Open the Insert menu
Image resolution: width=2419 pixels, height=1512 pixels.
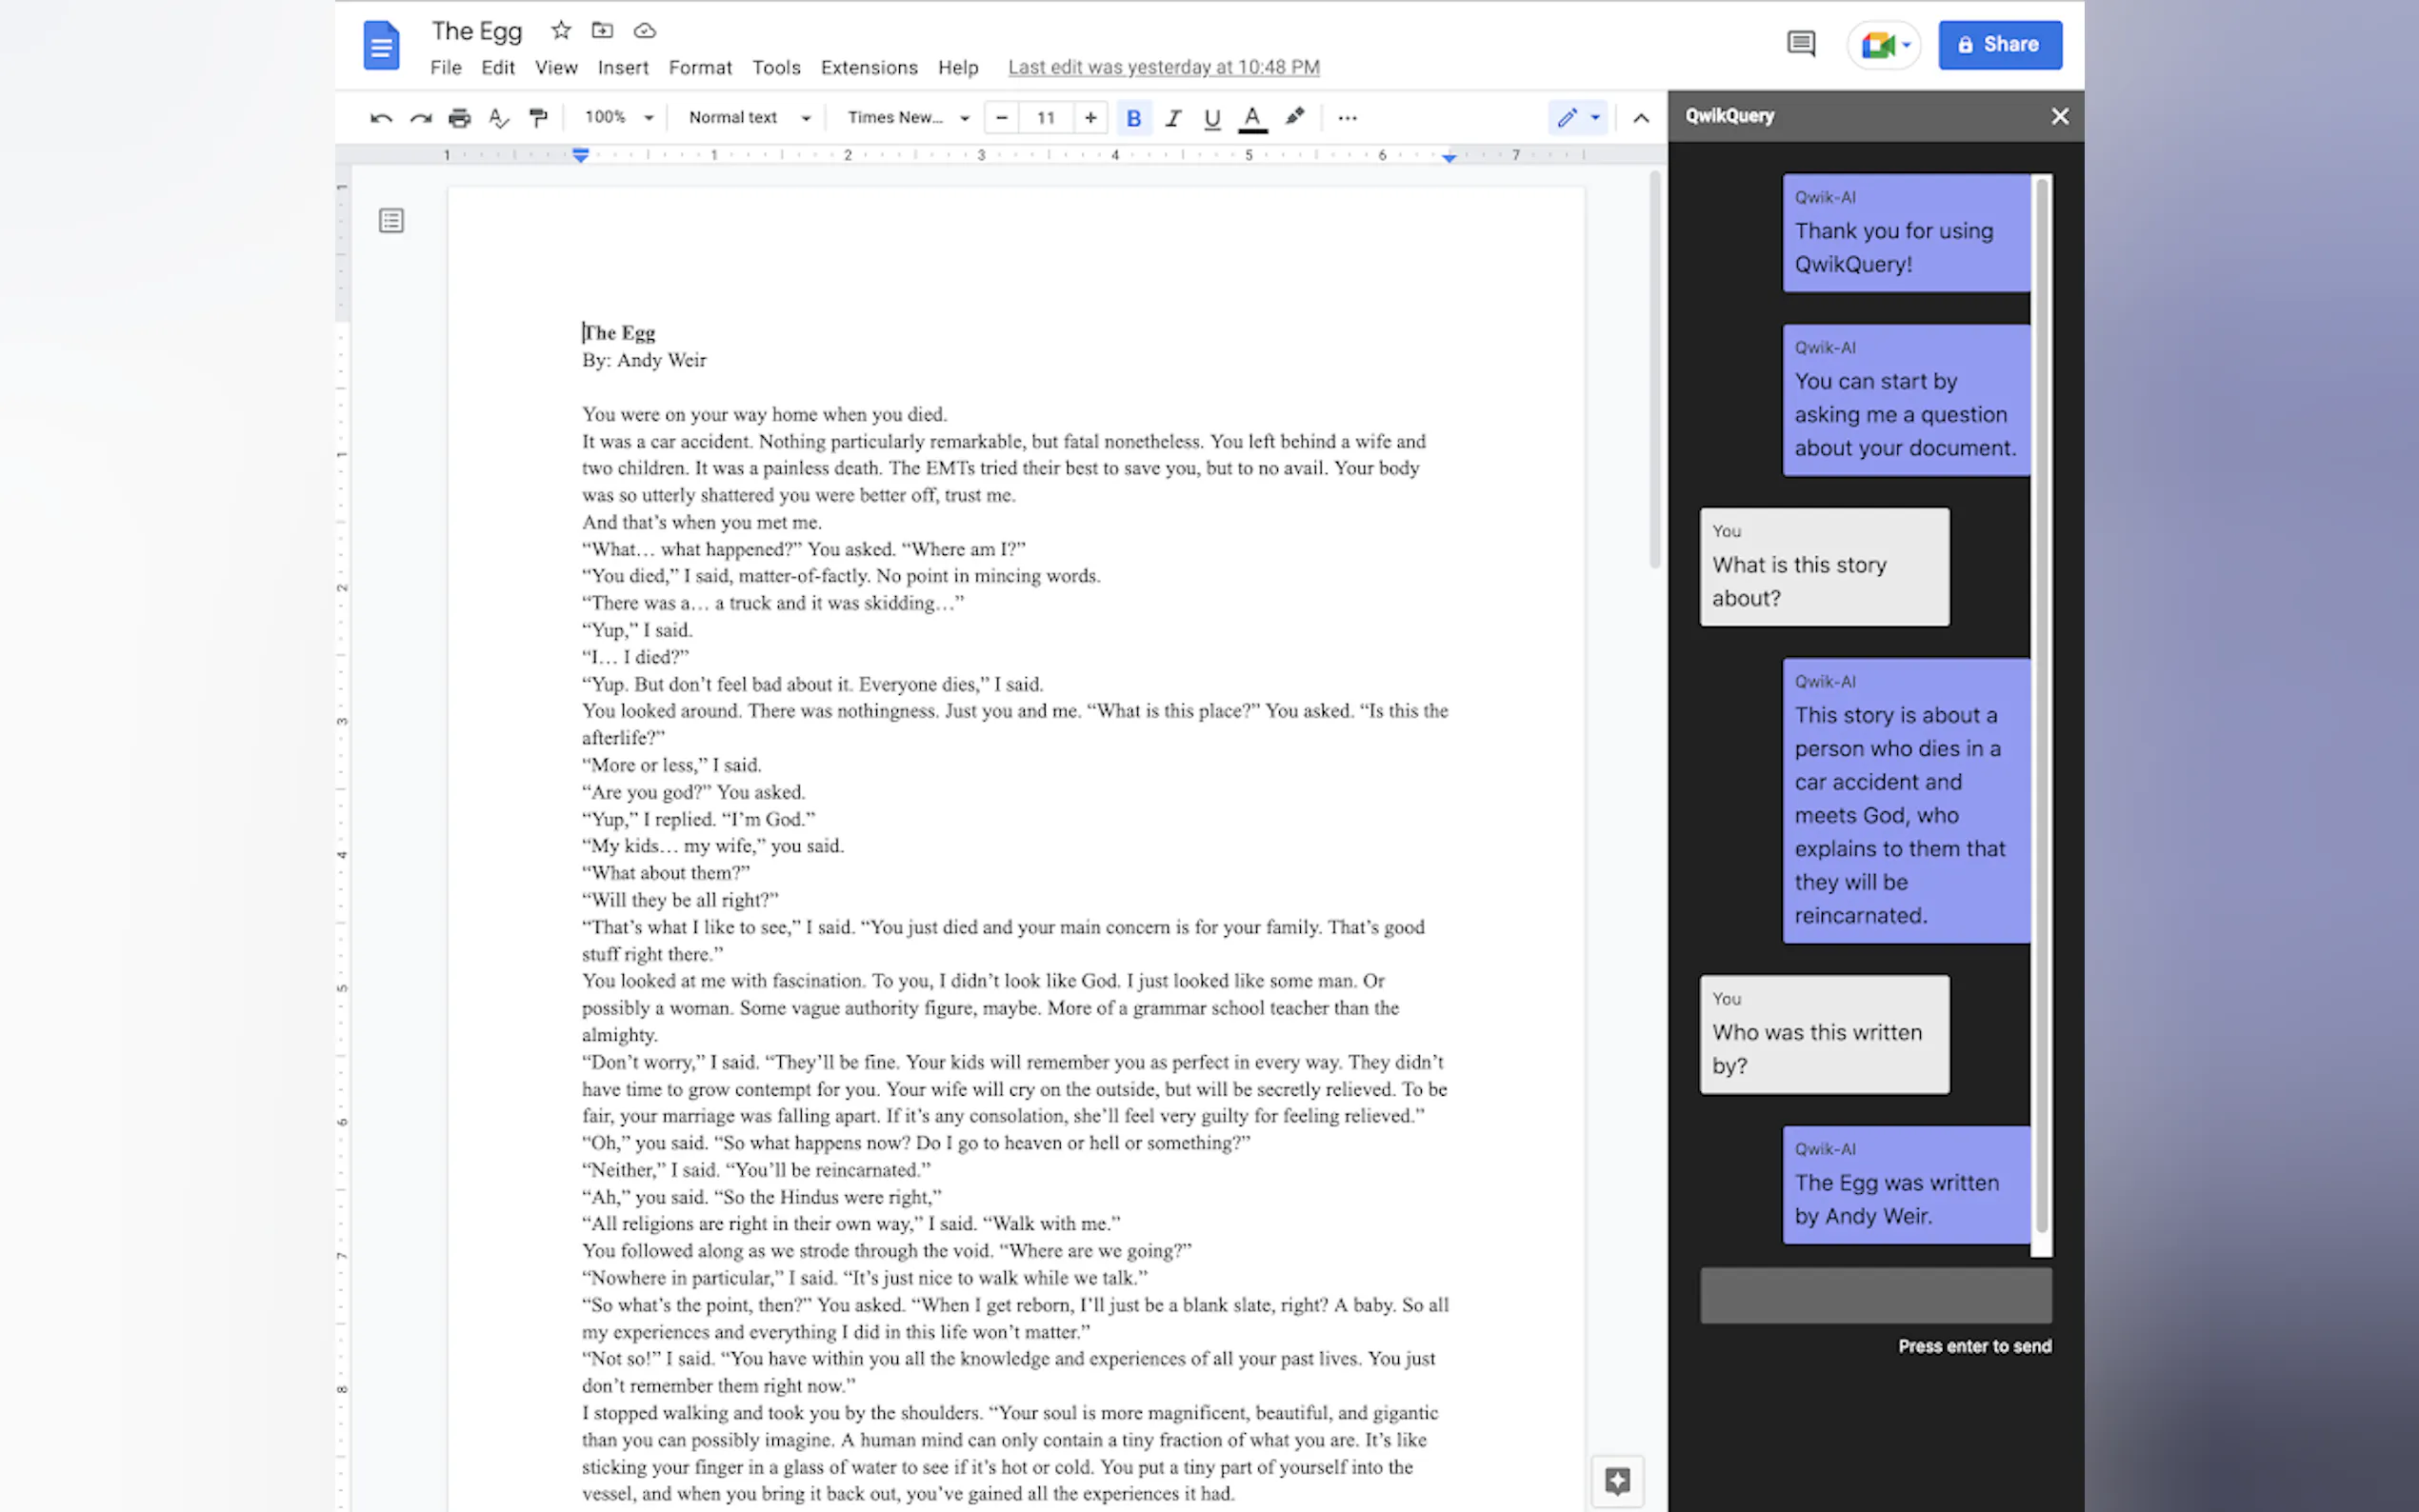tap(622, 67)
